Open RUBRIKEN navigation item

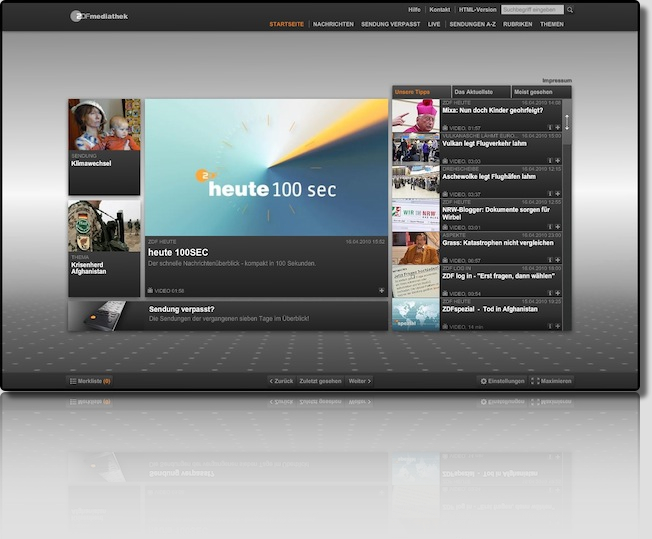(517, 24)
